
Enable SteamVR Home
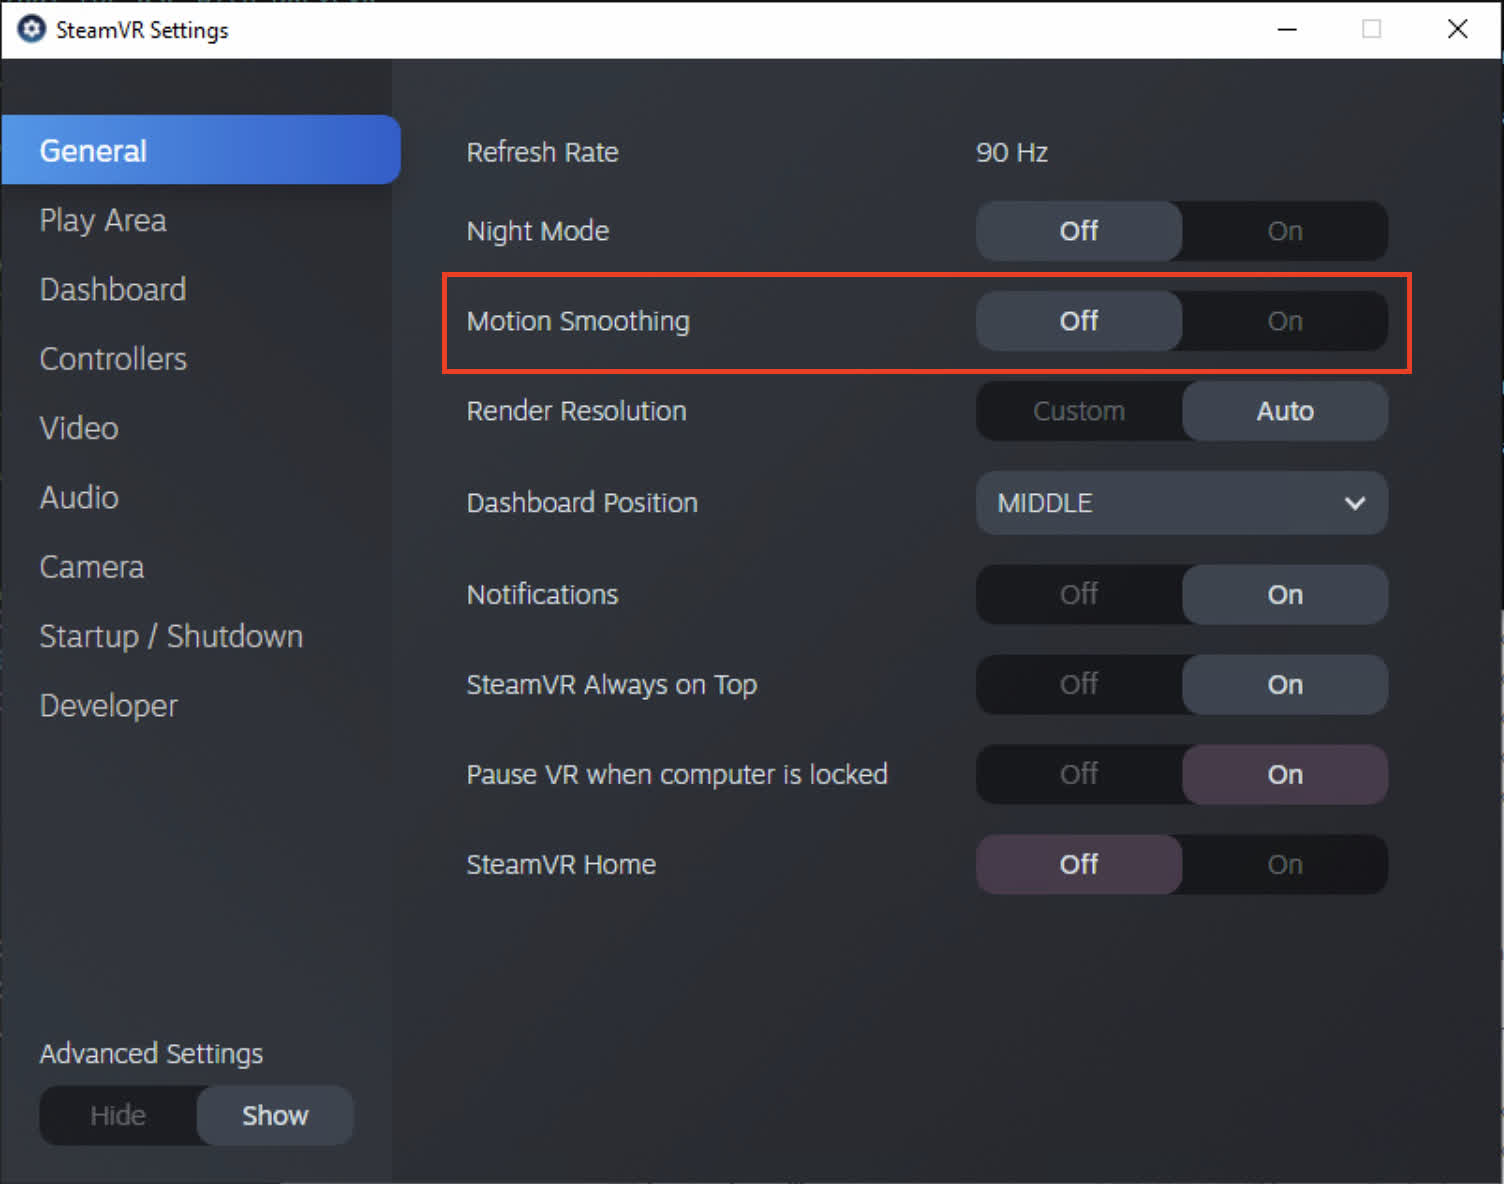point(1284,865)
